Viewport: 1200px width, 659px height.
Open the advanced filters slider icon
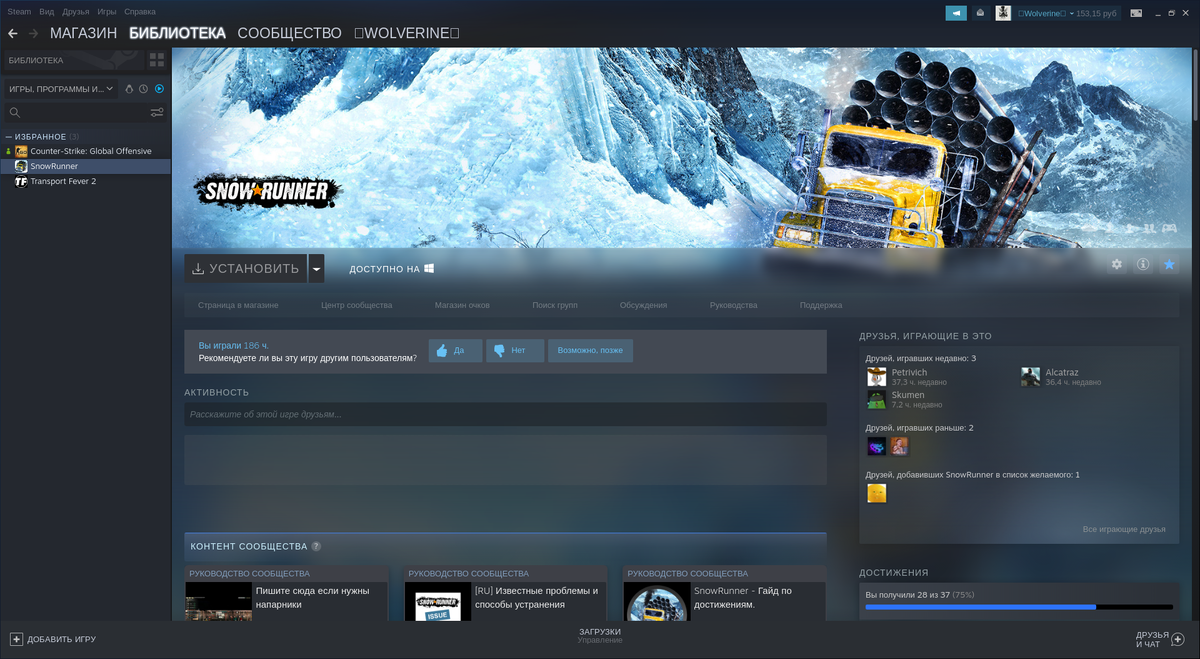(x=156, y=113)
